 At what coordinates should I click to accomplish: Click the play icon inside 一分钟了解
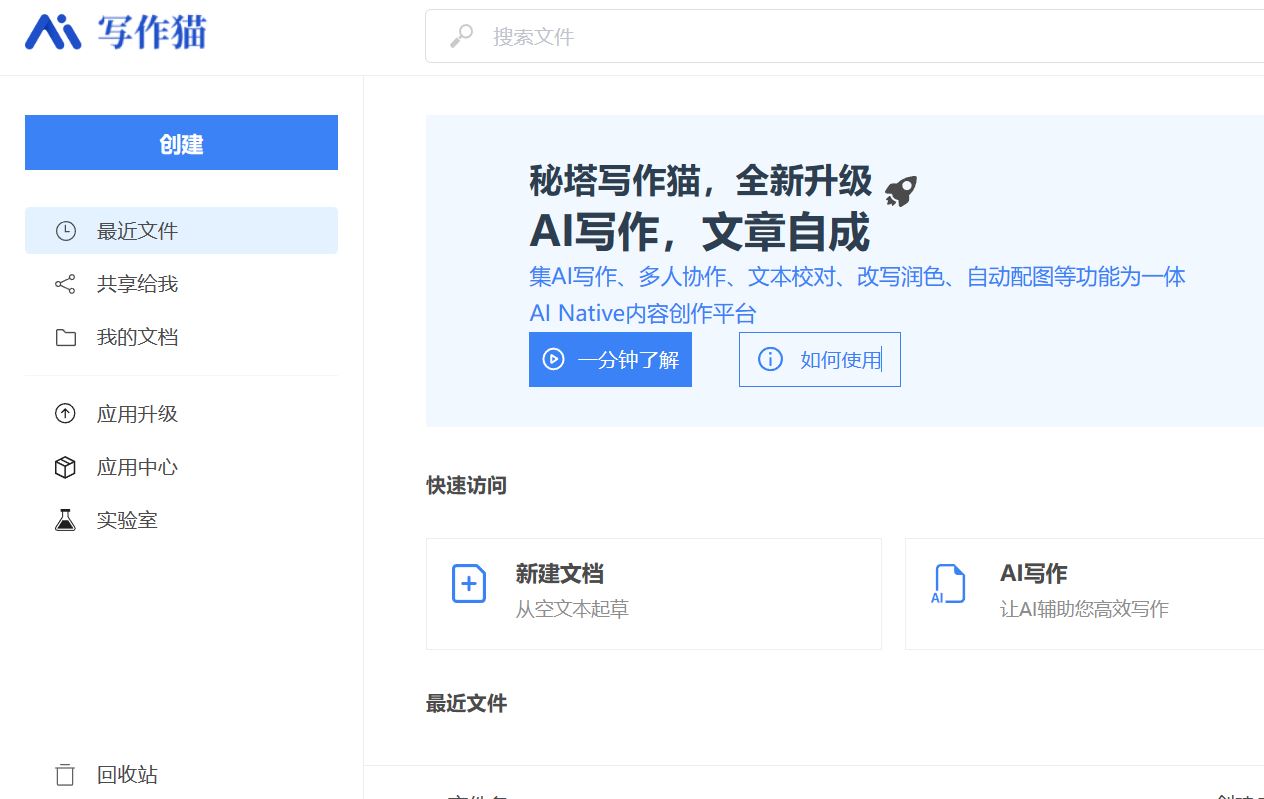[x=551, y=359]
